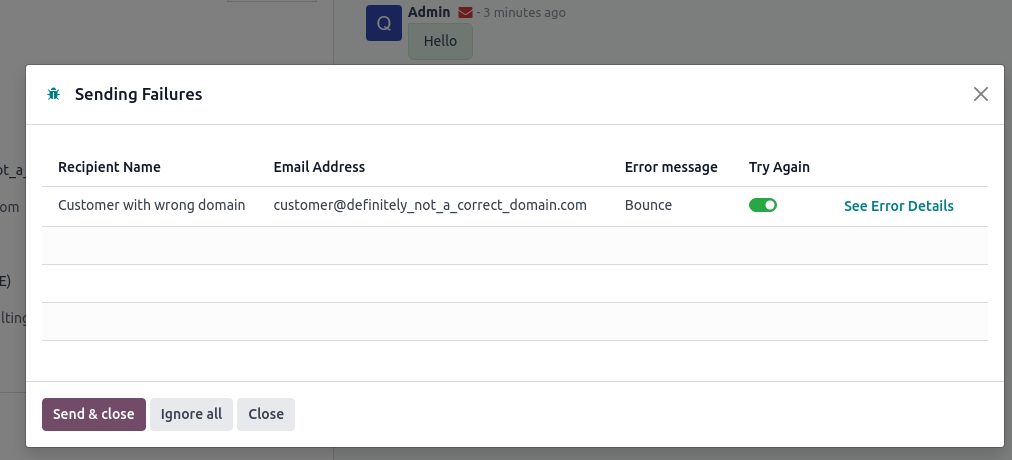This screenshot has height=460, width=1012.
Task: Choose Ignore all failures
Action: pos(191,414)
